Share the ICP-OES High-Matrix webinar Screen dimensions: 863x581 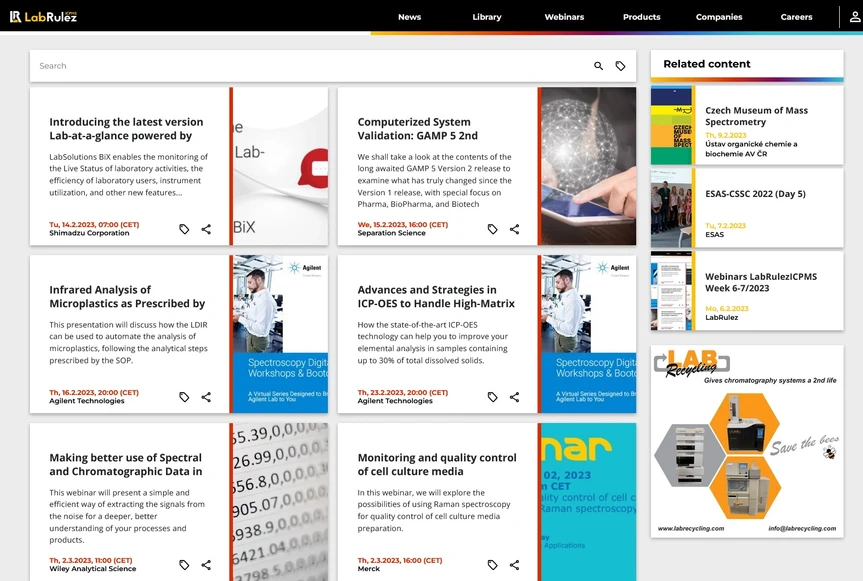[x=514, y=397]
